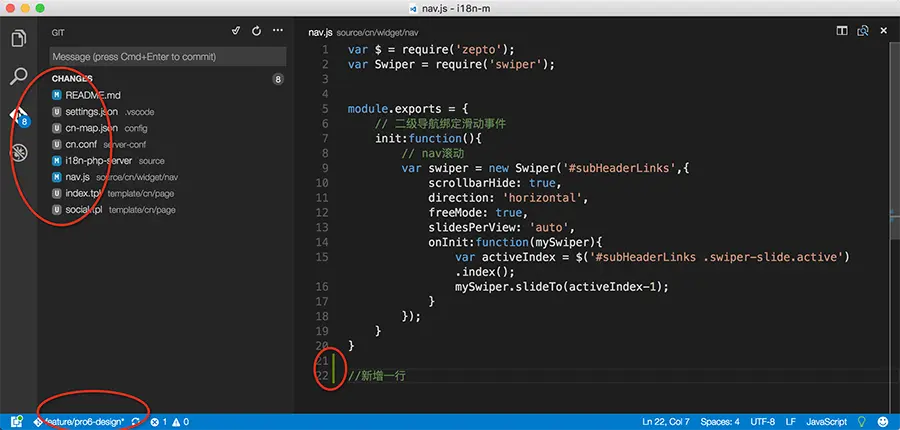Open warnings count in the status bar
Viewport: 900px width, 430px height.
point(180,422)
